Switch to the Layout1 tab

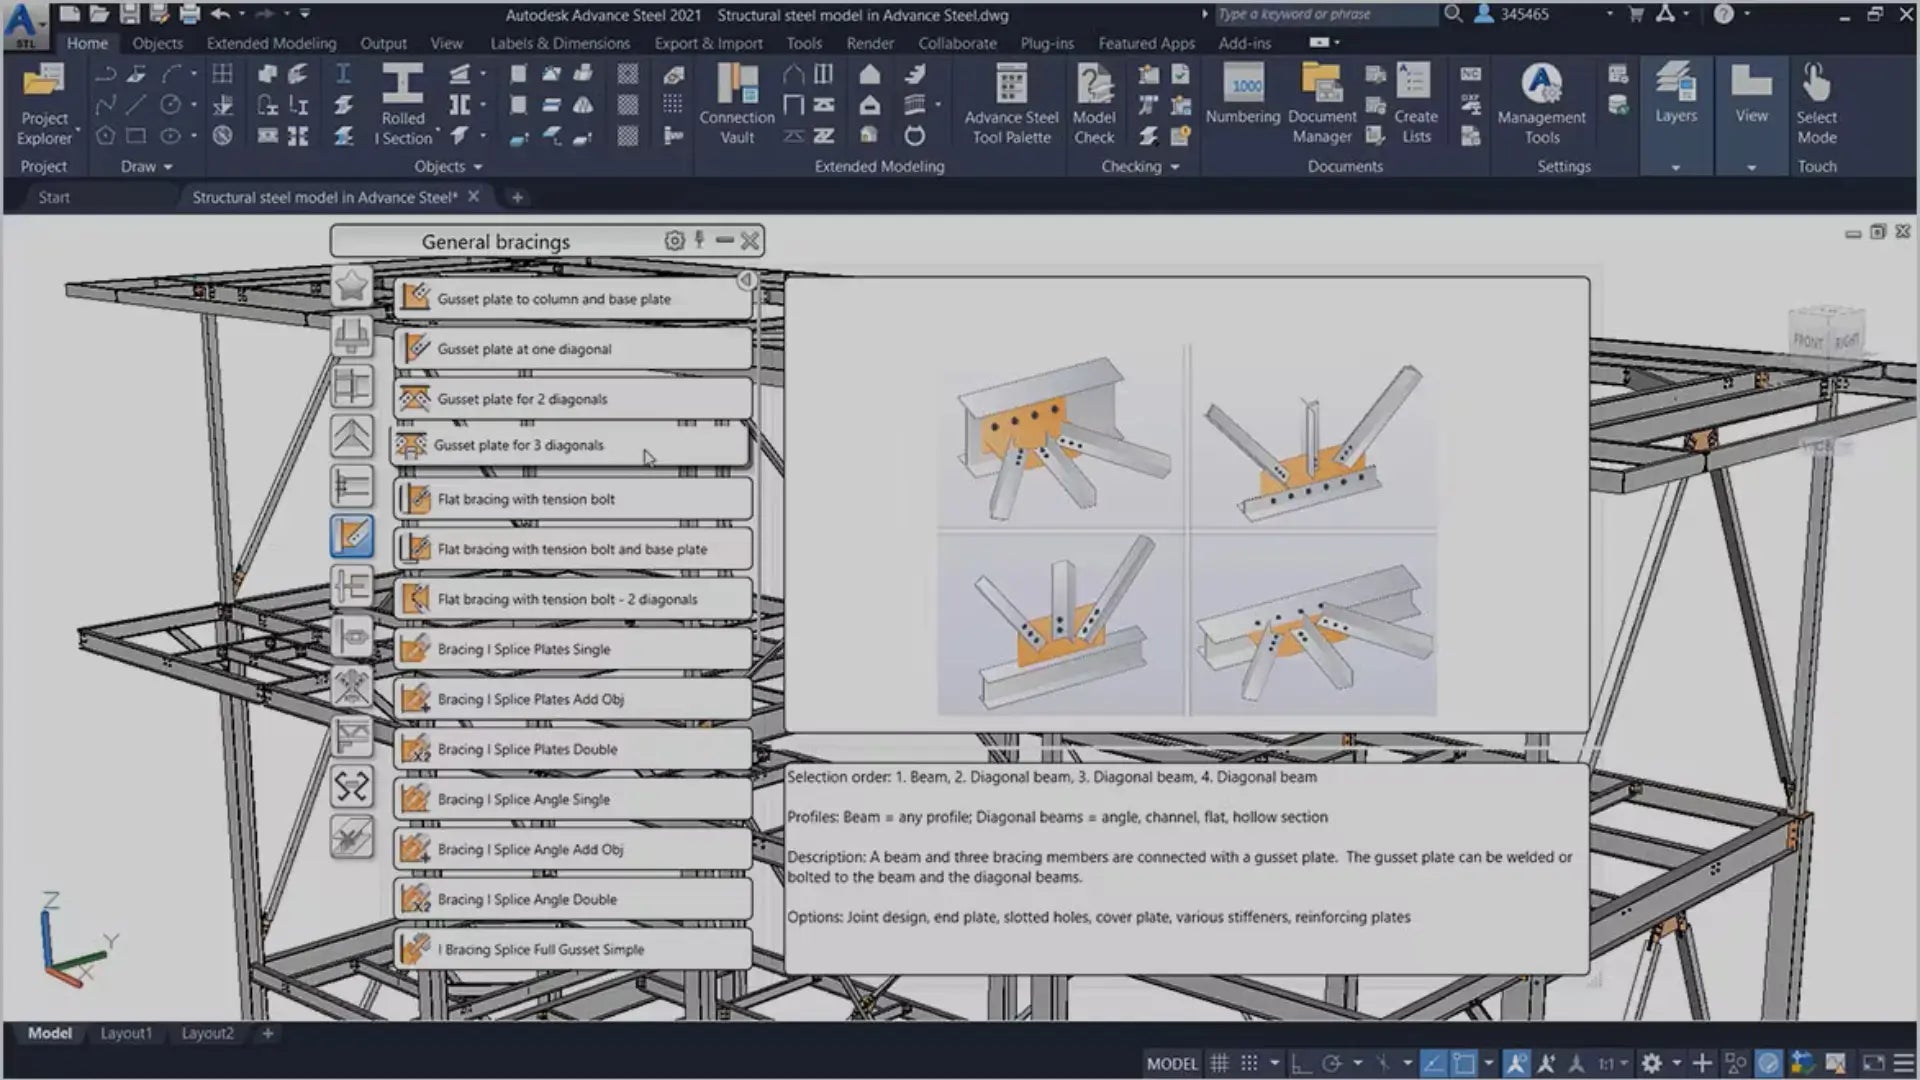pos(126,1033)
